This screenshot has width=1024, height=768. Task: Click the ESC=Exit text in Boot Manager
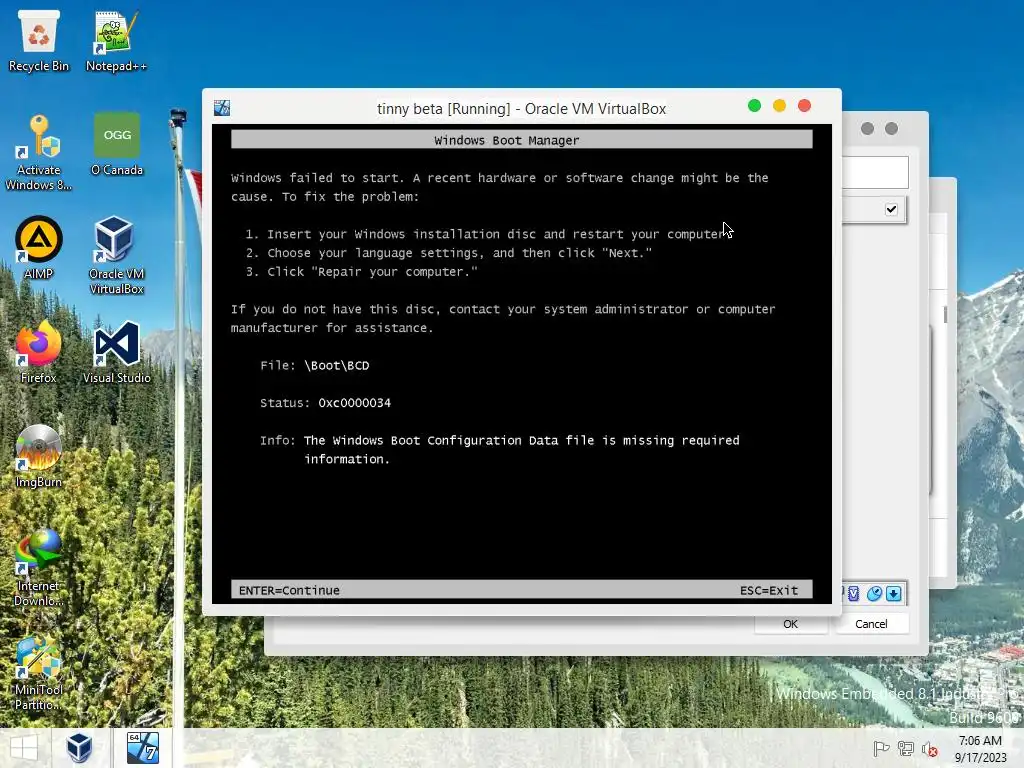769,590
